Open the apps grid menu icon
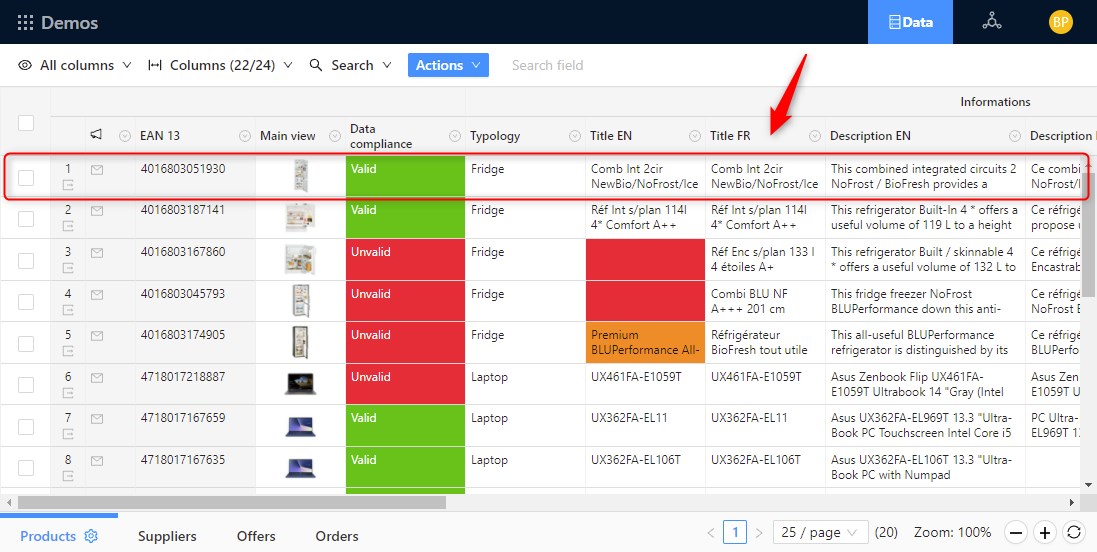This screenshot has width=1097, height=552. [x=25, y=22]
